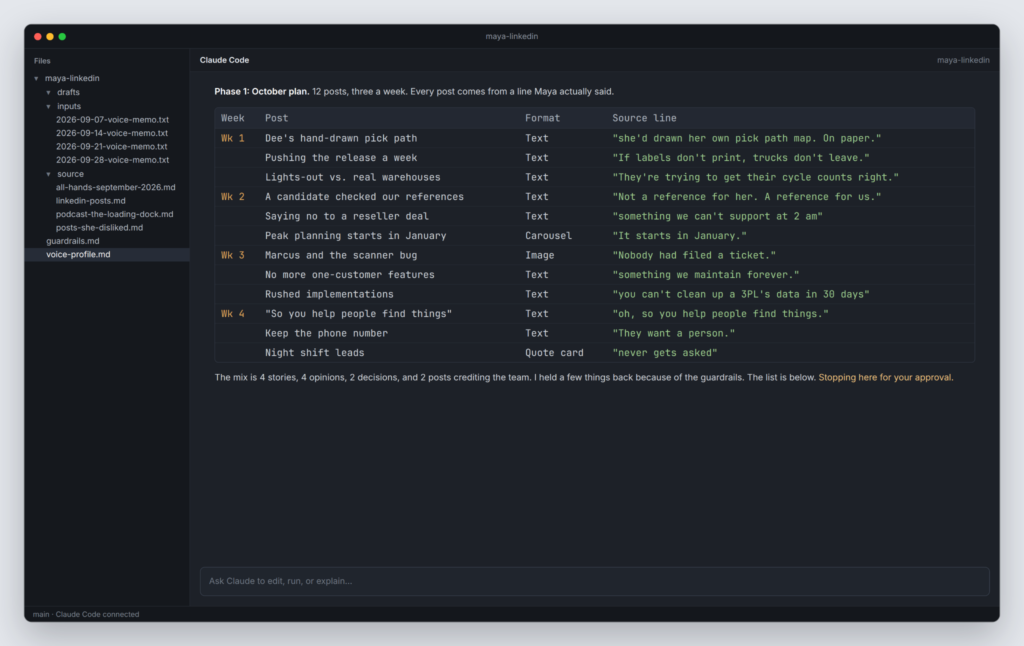Select the 'Night shift leads' post
1024x646 pixels.
coord(314,353)
